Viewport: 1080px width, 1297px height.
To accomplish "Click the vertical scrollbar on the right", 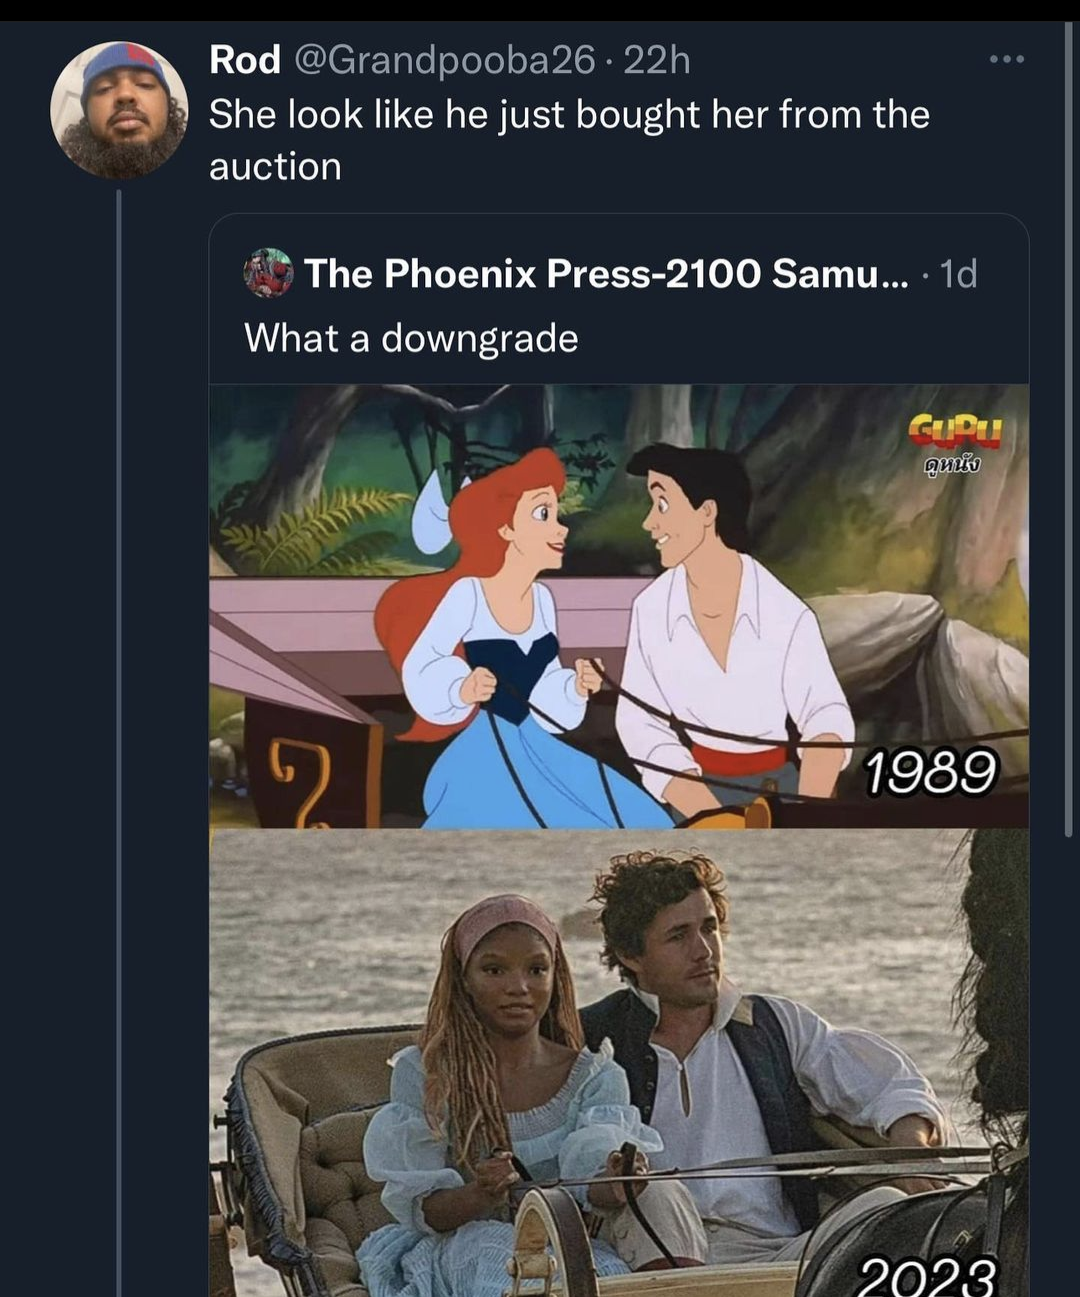I will 1068,430.
